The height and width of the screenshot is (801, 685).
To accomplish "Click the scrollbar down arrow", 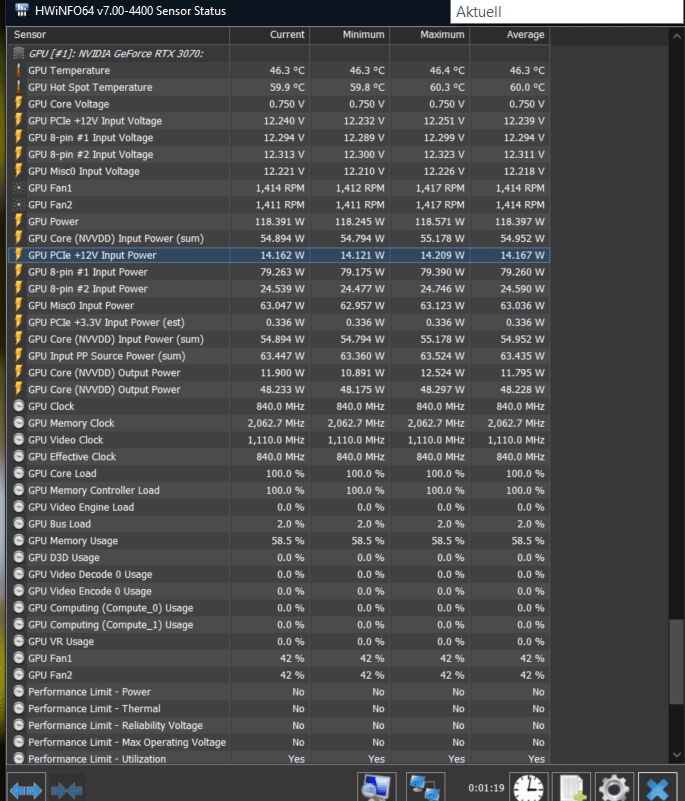I will tap(676, 754).
